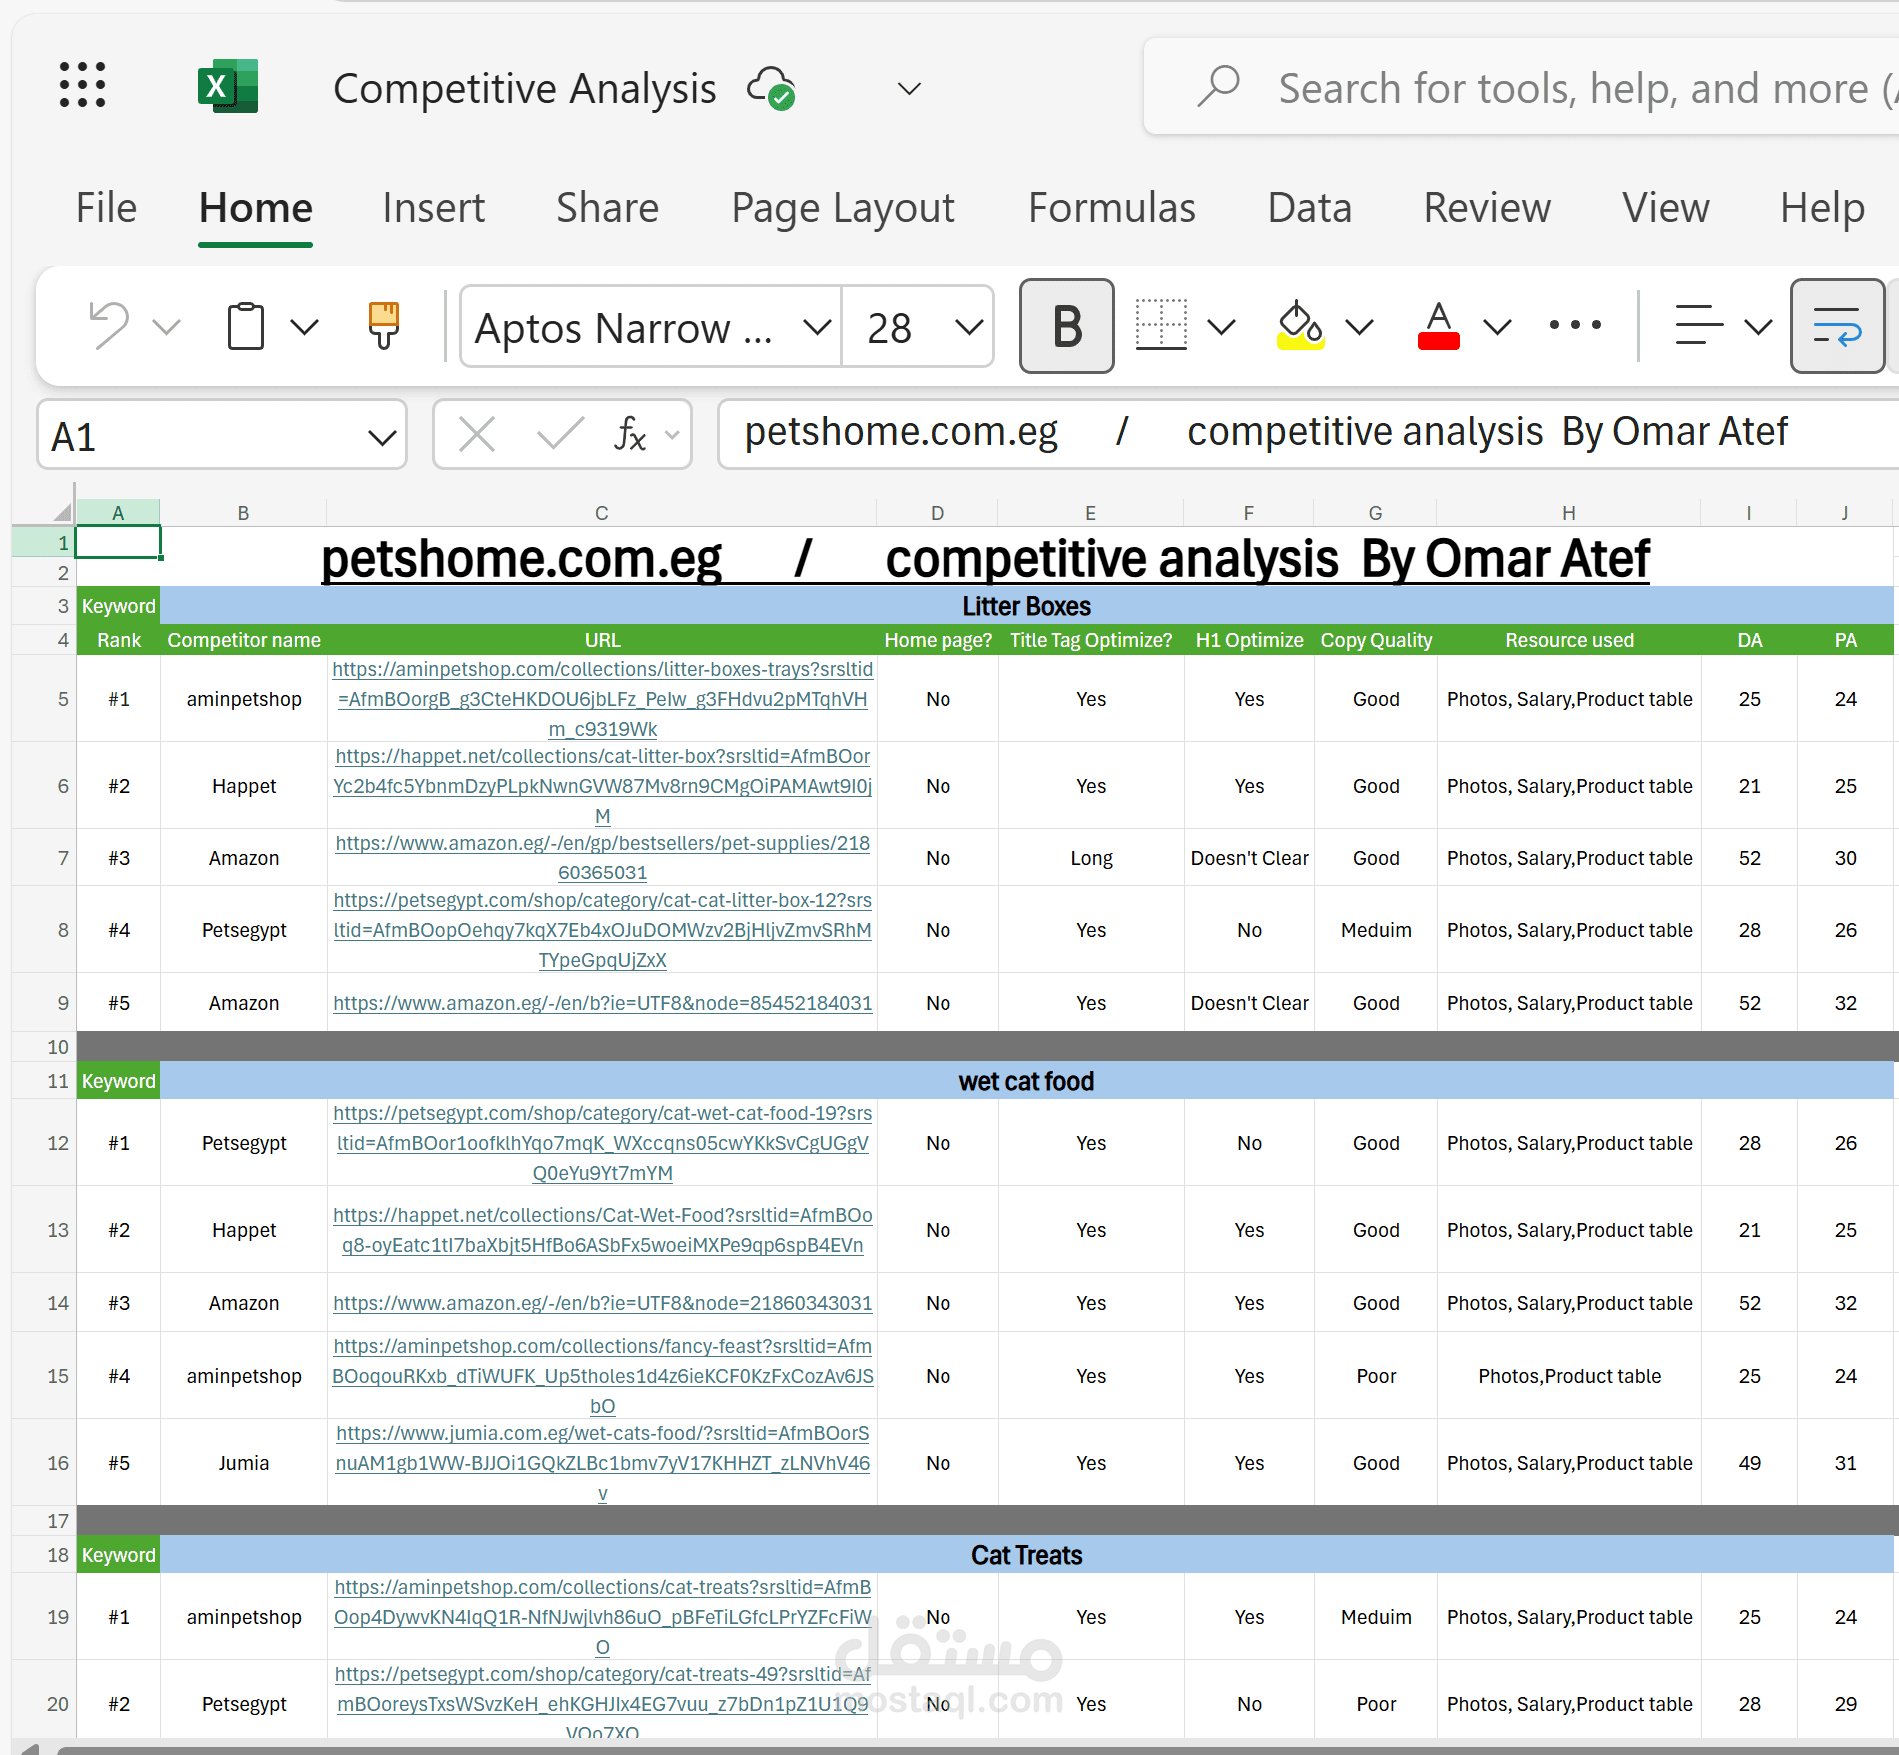The image size is (1899, 1755).
Task: Select the Cat Treats keyword cell
Action: click(1026, 1555)
